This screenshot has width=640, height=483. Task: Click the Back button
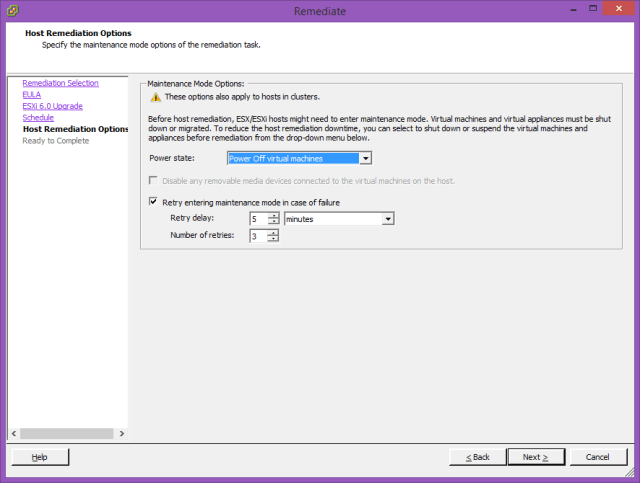click(x=475, y=457)
